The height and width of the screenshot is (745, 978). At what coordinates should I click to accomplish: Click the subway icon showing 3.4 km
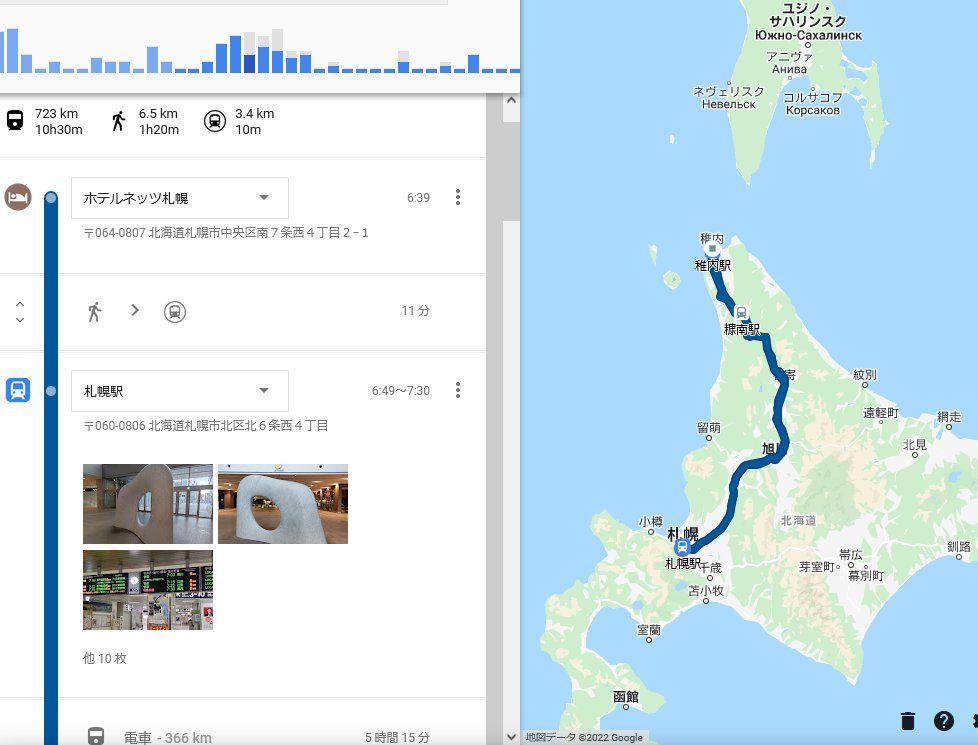pos(215,121)
